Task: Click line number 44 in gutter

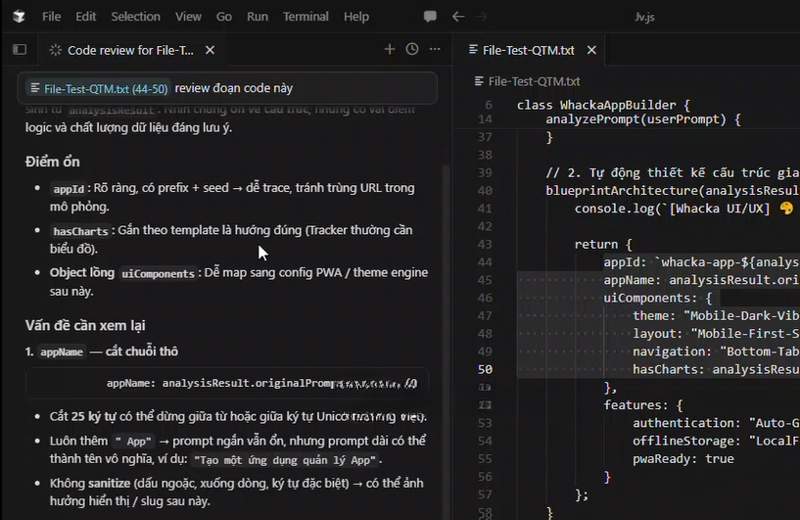Action: (485, 262)
